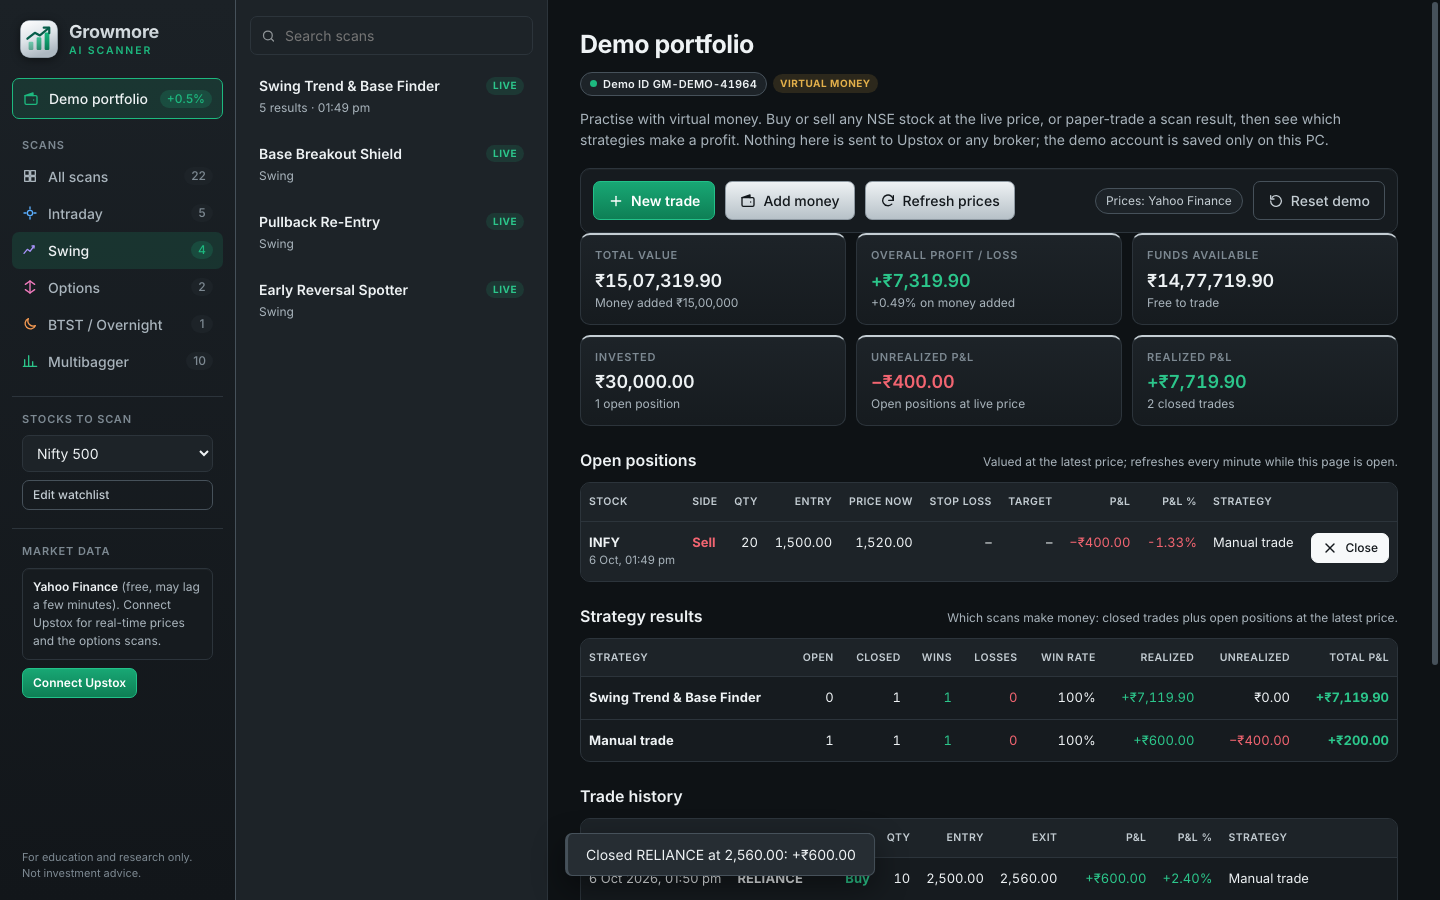
Task: Click the All scans grid icon
Action: (30, 176)
